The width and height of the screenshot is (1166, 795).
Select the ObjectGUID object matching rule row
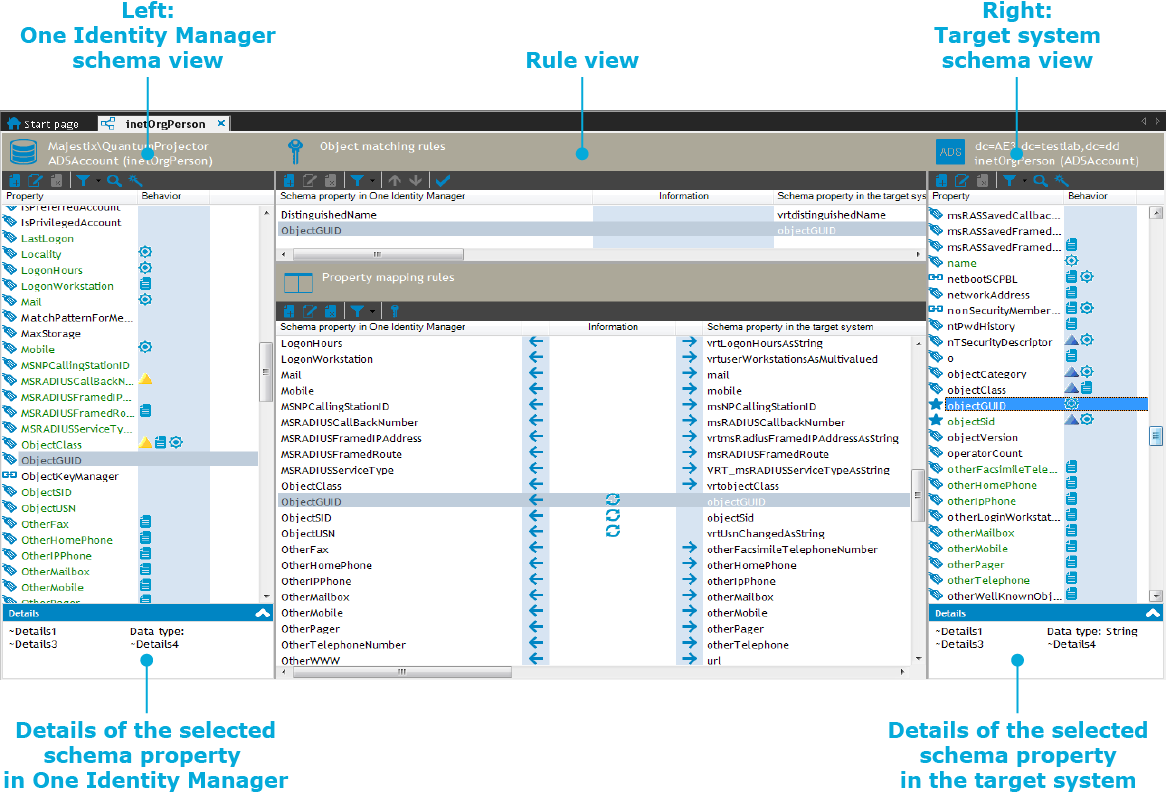[x=602, y=231]
